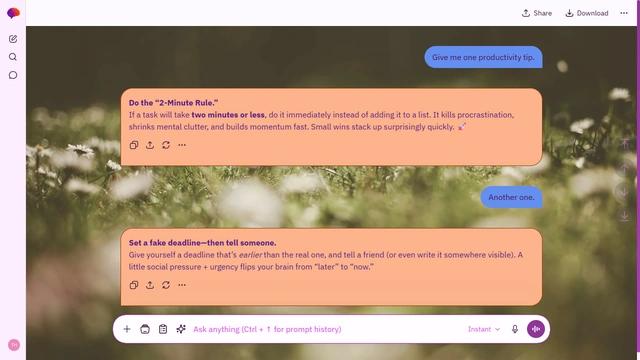Click the clipboard icon in the composer
Screen dimensions: 640x360
coord(163,329)
